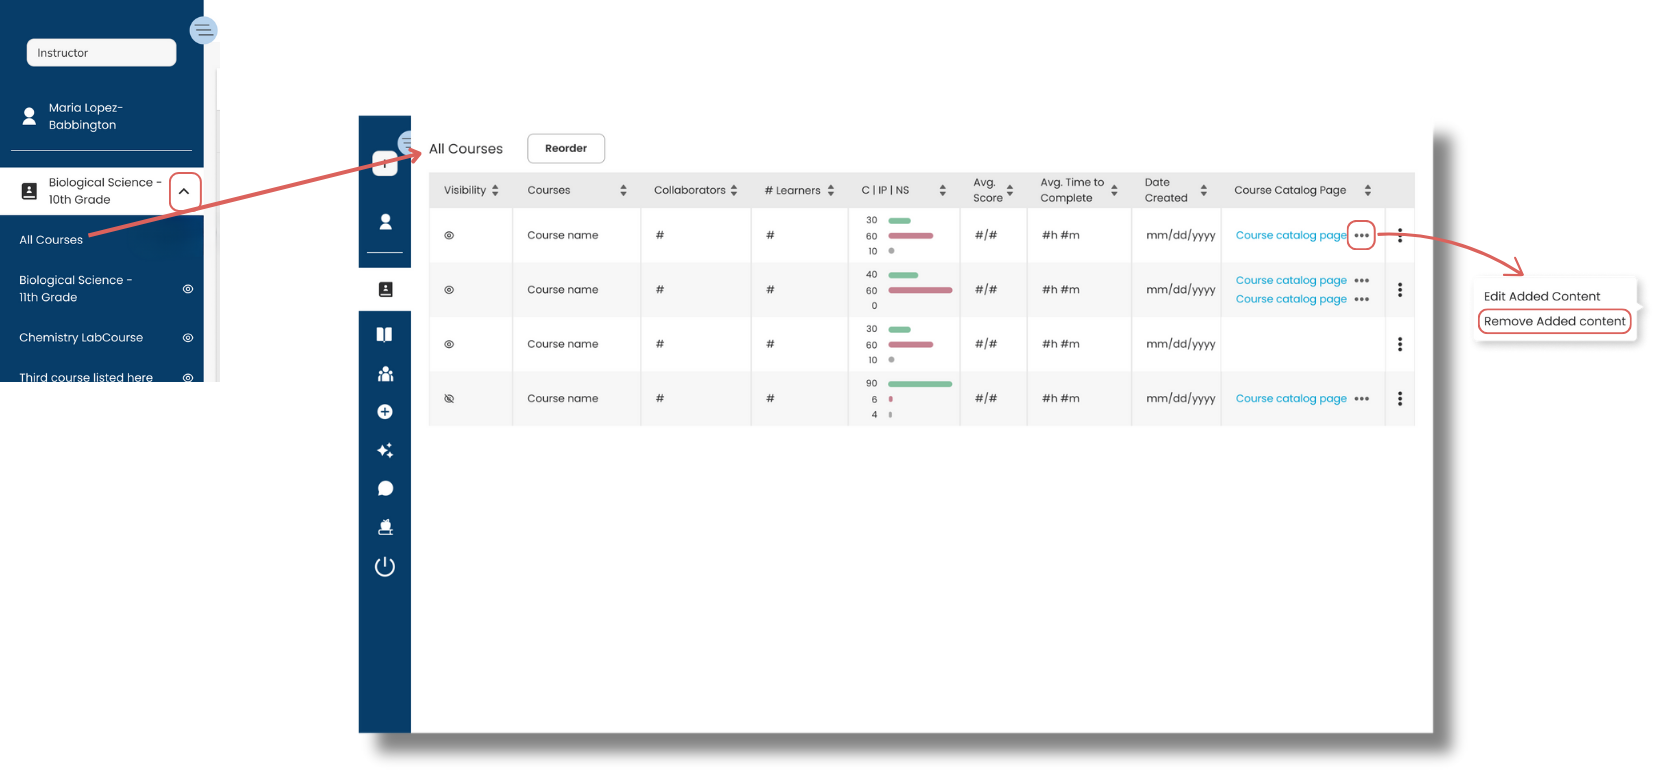Open Course catalog page link in 90/6/4 row

point(1291,399)
